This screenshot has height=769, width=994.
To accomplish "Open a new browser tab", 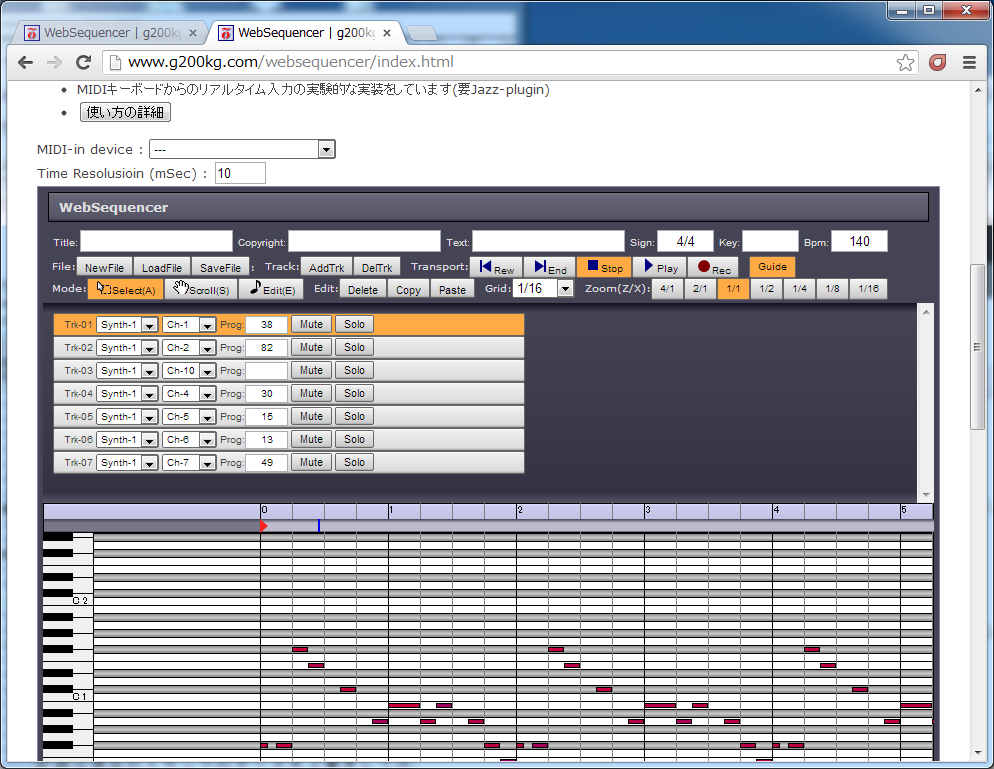I will click(x=421, y=33).
